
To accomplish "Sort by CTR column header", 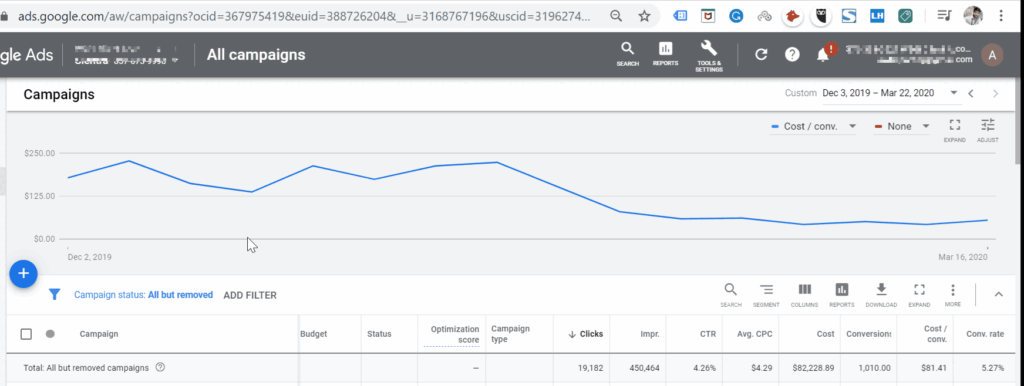I will pos(709,334).
